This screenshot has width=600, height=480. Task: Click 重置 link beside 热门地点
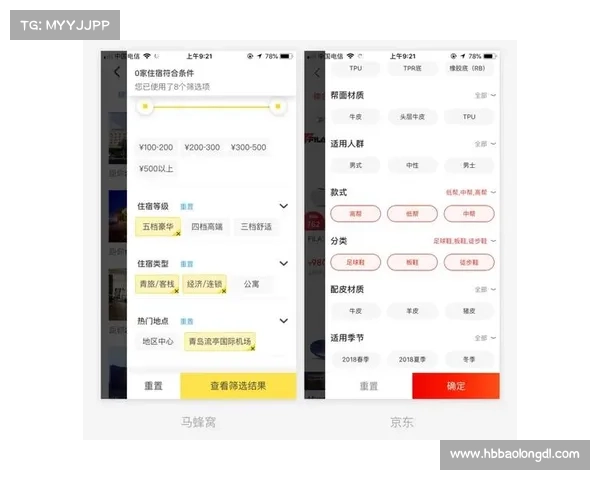coord(187,322)
